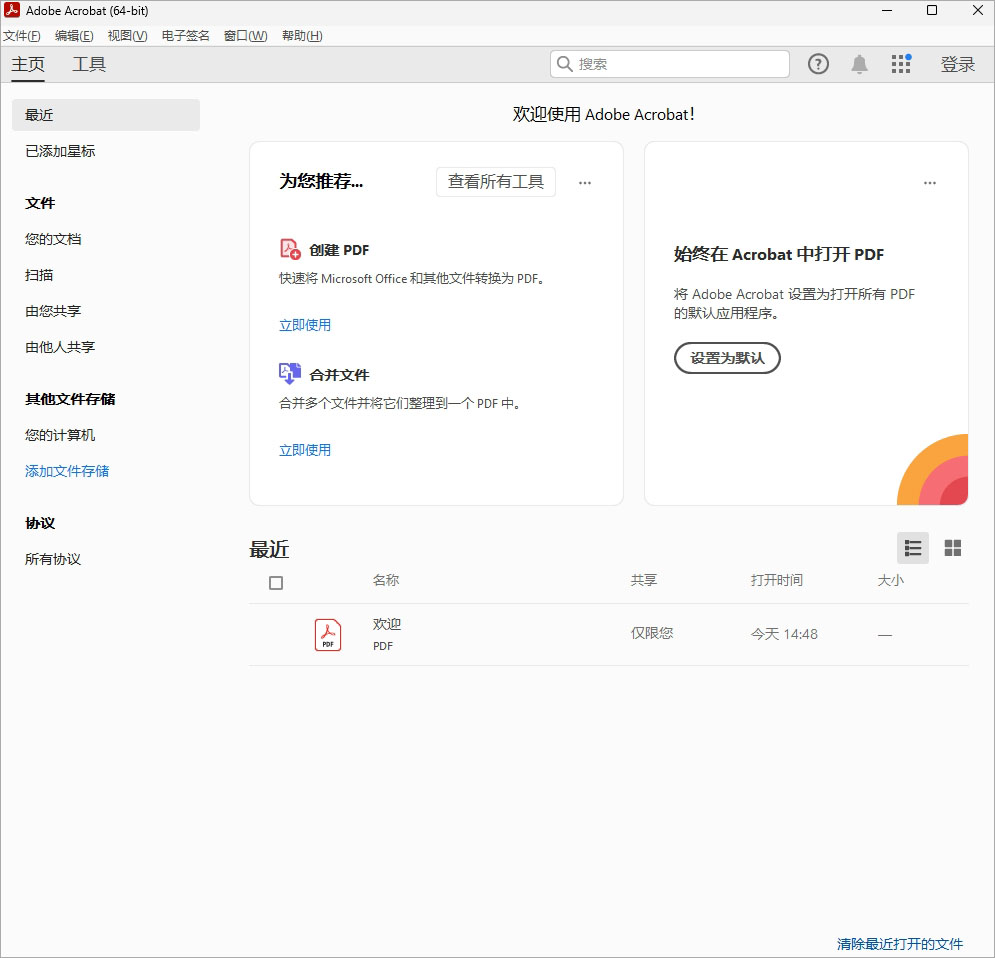
Task: Click the Adobe apps grid icon
Action: [900, 63]
